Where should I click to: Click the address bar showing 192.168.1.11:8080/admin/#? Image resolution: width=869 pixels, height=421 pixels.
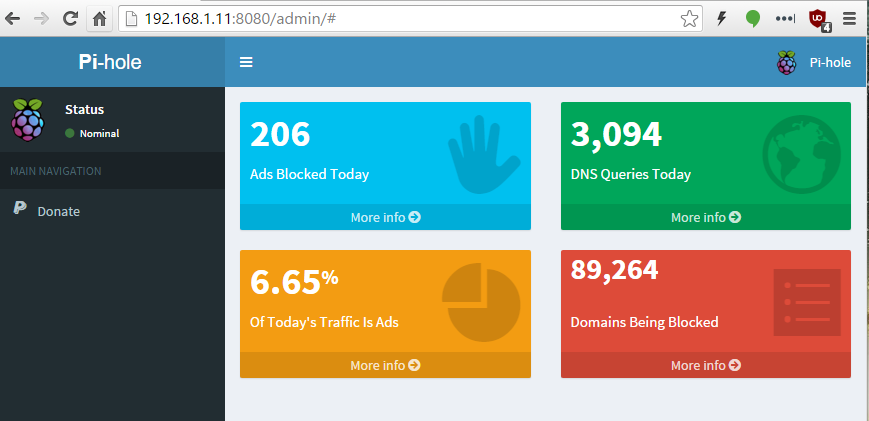click(x=410, y=19)
